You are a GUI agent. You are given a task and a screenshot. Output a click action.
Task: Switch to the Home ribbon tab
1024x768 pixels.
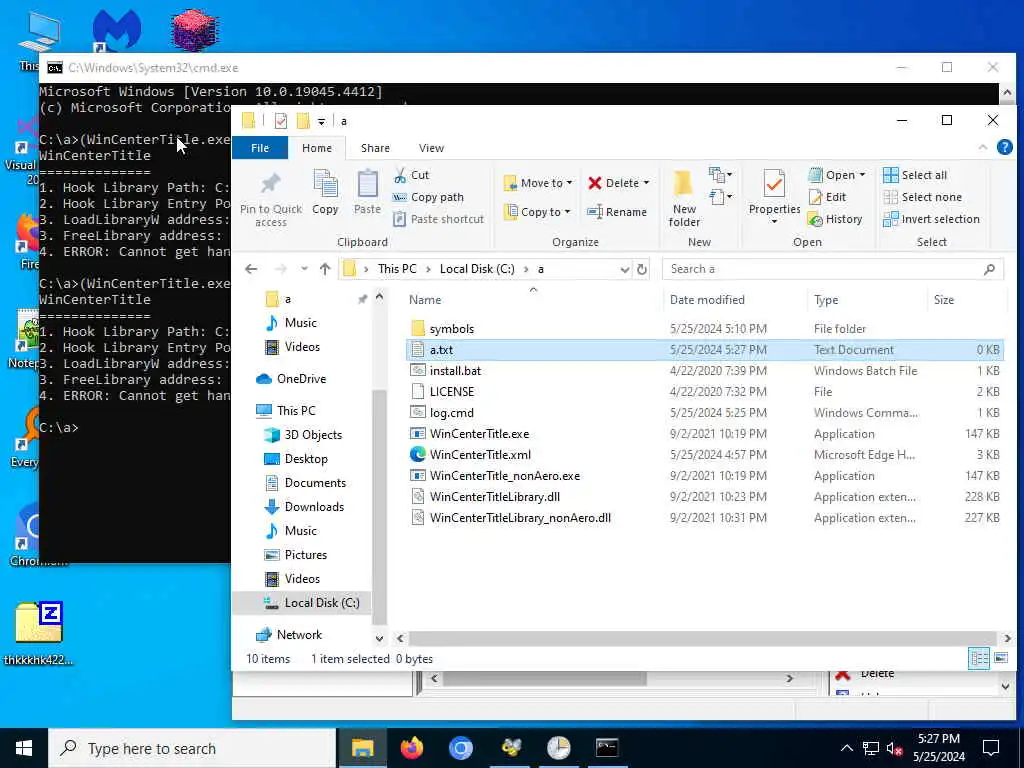317,148
